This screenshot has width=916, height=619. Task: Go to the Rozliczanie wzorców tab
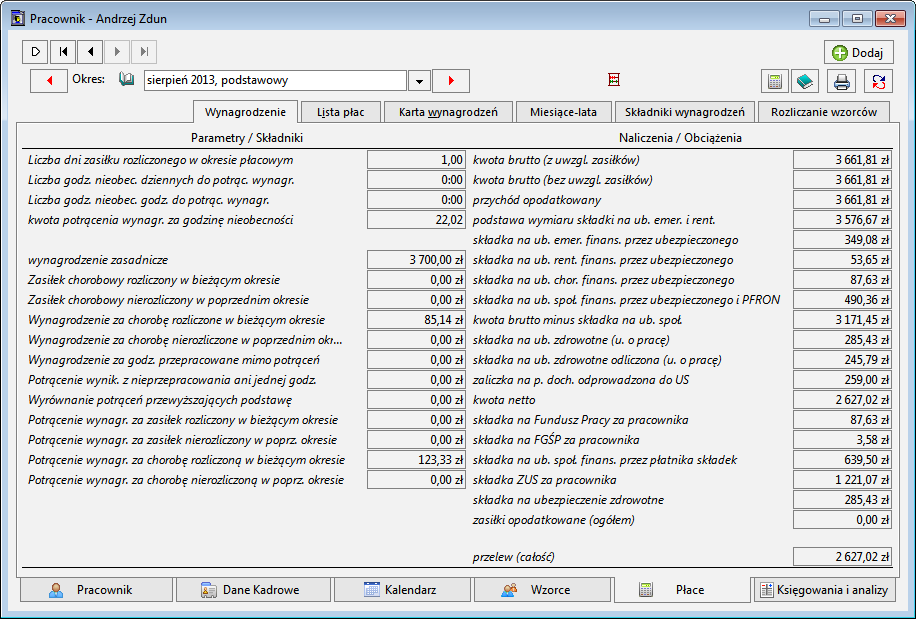coord(824,112)
